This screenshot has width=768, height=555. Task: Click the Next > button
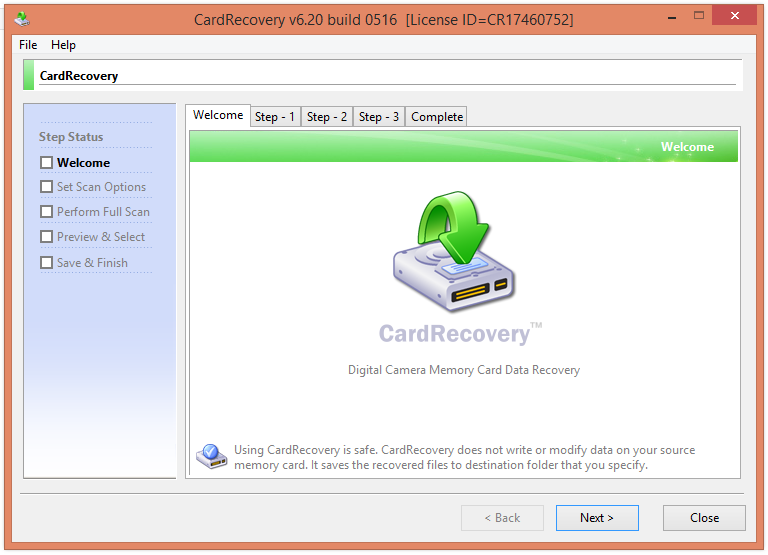(597, 518)
